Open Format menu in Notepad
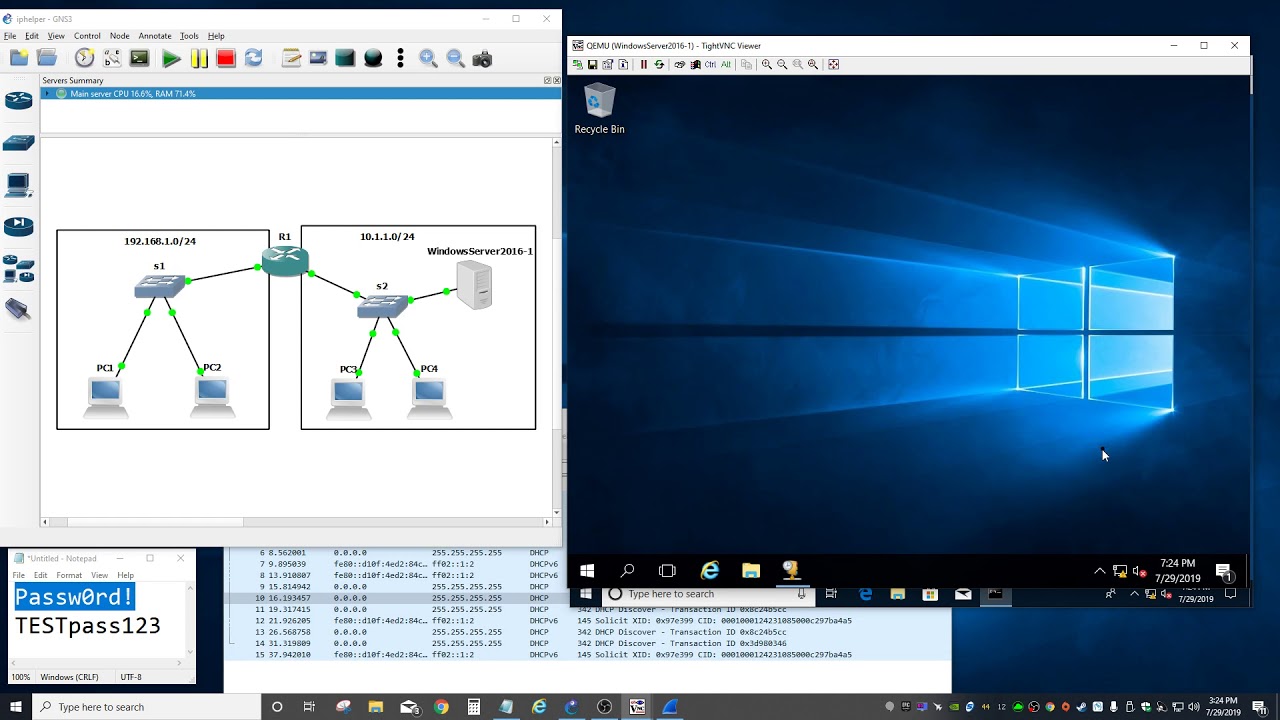1280x720 pixels. point(69,575)
